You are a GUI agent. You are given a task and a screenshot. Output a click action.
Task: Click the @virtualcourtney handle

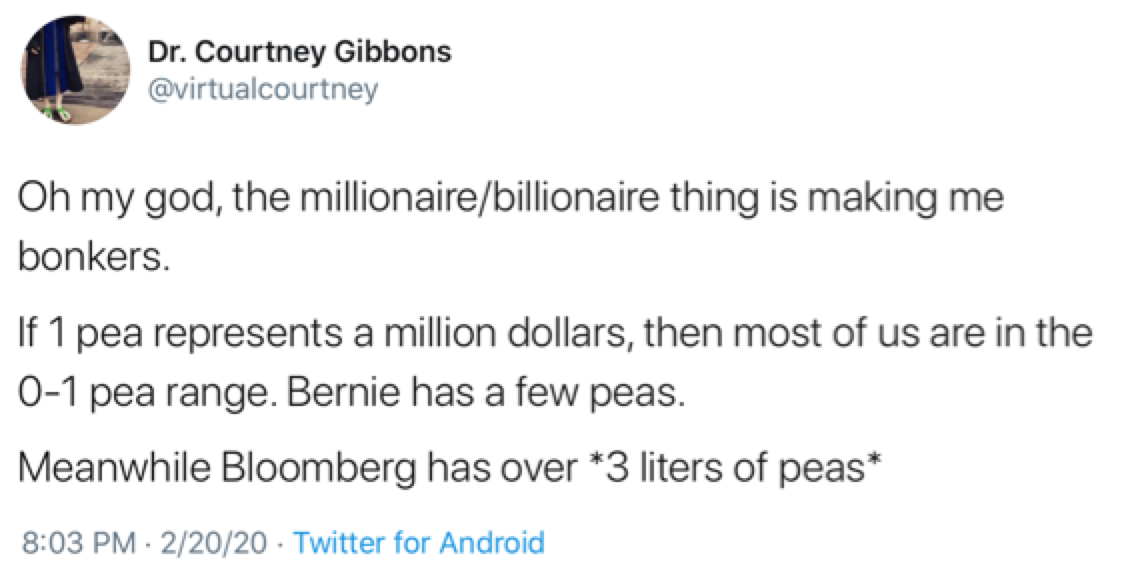(x=263, y=89)
